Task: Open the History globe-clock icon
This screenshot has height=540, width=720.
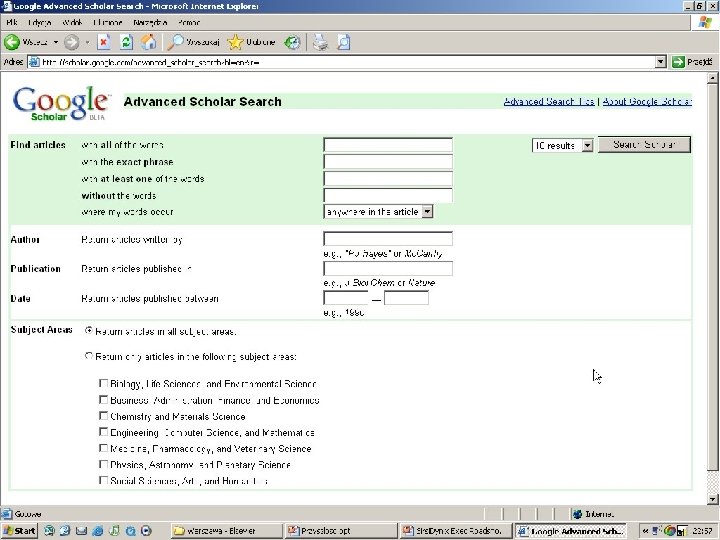Action: tap(292, 42)
